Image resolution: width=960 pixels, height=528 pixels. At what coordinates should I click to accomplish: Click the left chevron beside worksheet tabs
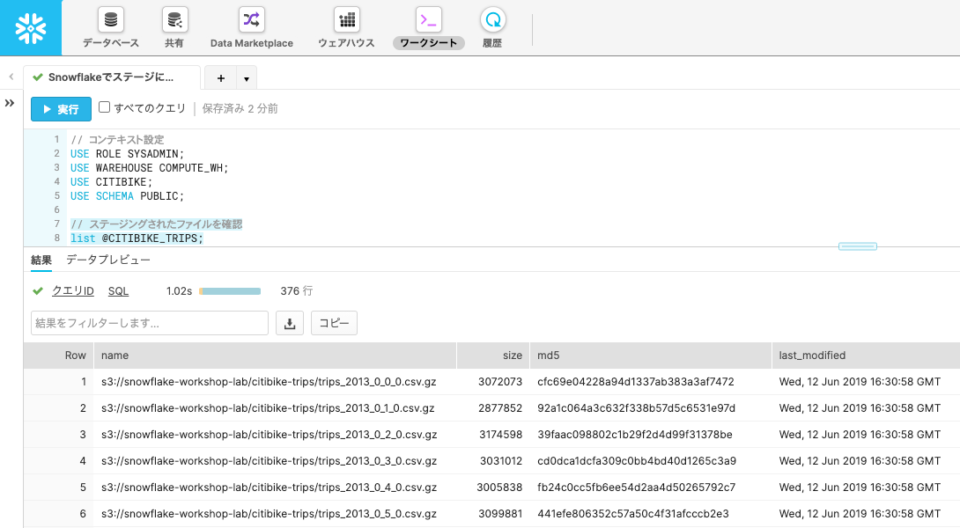pyautogui.click(x=11, y=77)
